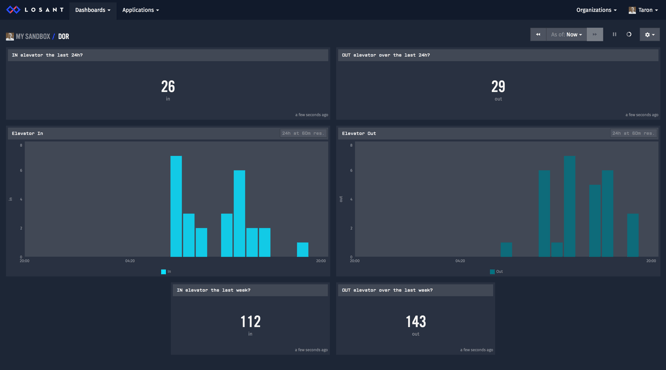666x370 pixels.
Task: Click the rightmost bar in Elevator In chart
Action: click(302, 250)
